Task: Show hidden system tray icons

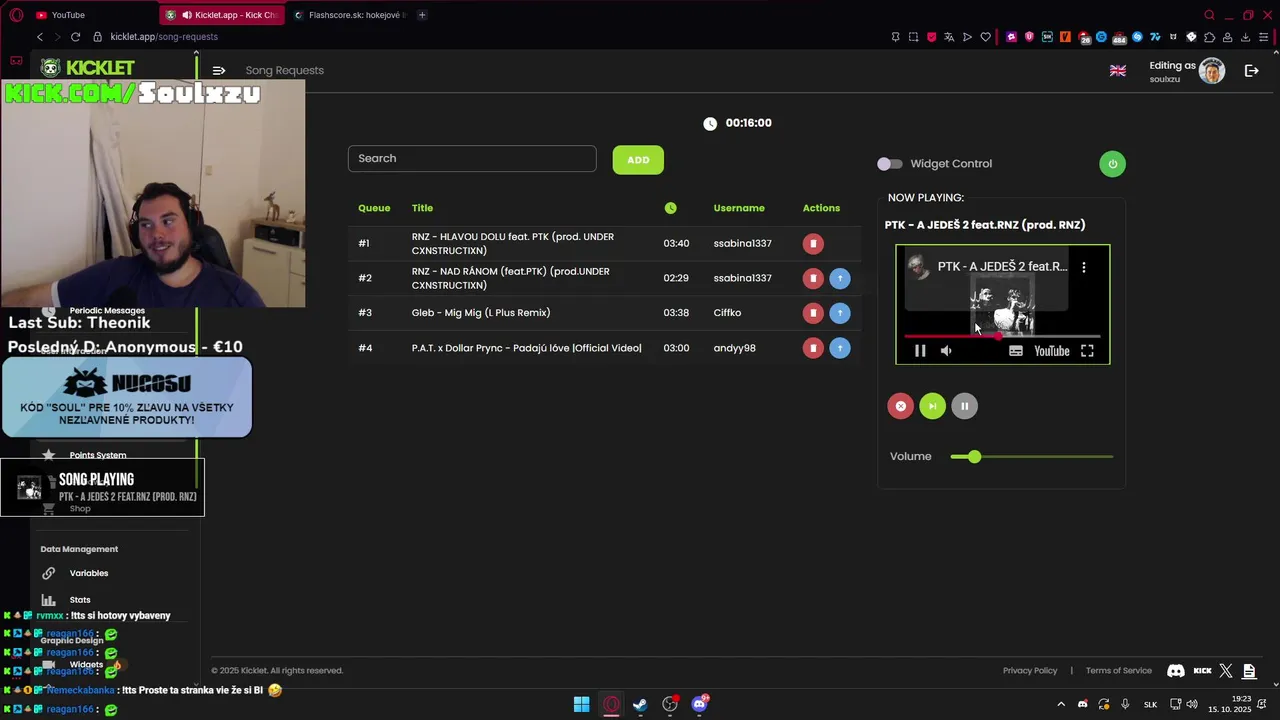Action: pyautogui.click(x=1061, y=704)
